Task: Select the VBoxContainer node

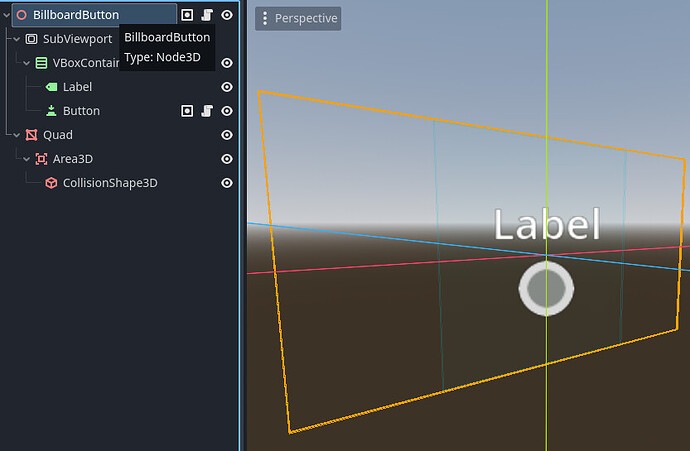Action: point(86,63)
